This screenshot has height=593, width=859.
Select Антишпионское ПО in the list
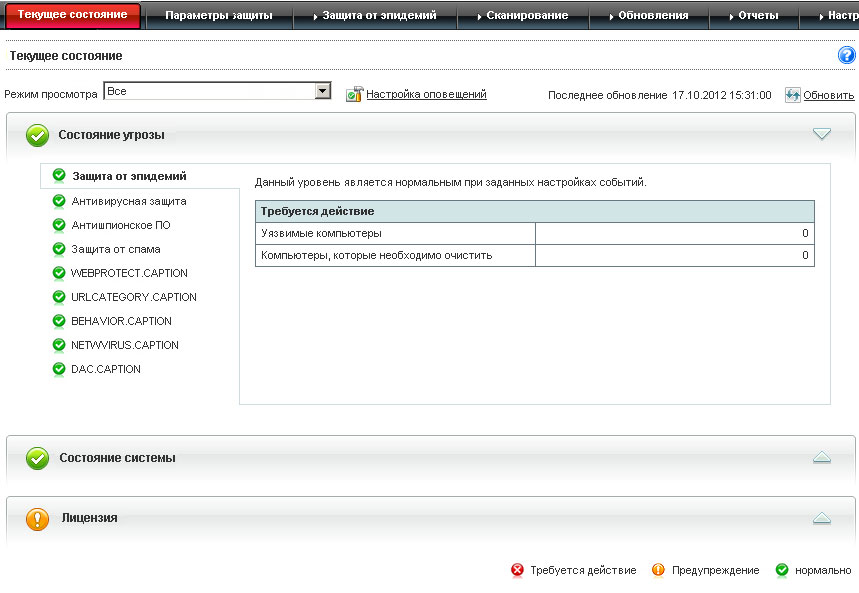coord(121,225)
